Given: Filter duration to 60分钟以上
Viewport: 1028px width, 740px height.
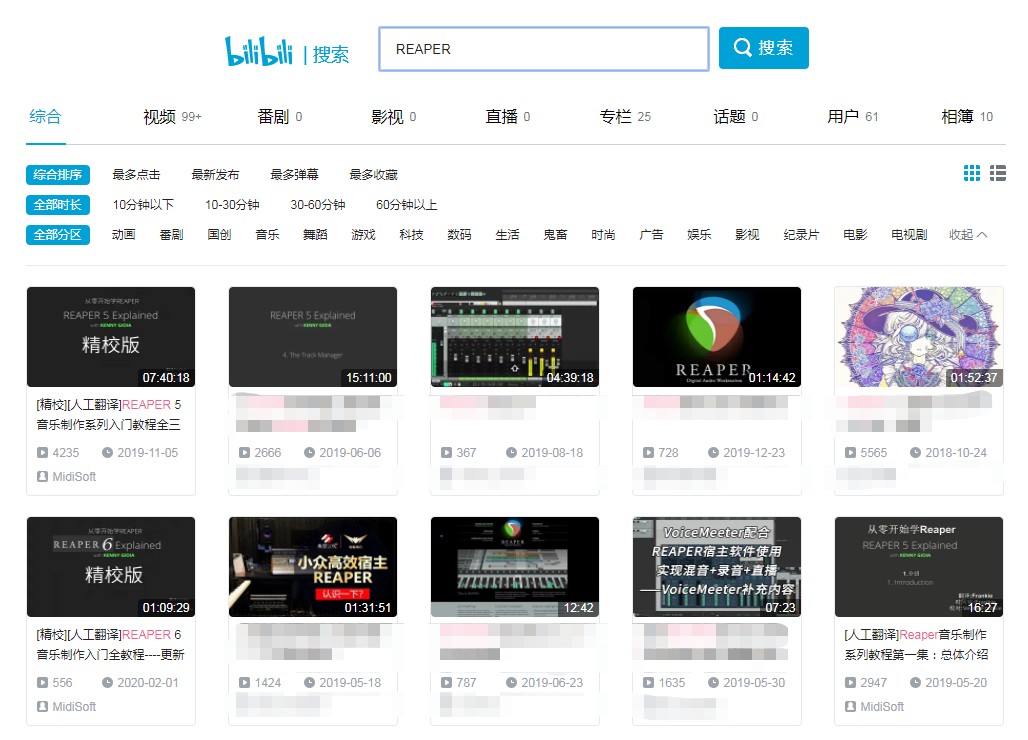Looking at the screenshot, I should click(x=406, y=205).
